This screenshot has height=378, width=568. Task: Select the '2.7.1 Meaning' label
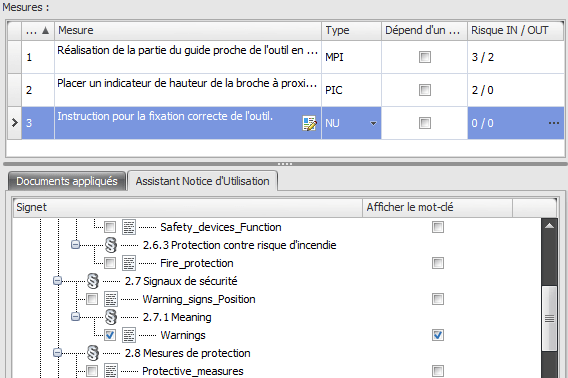[x=177, y=317]
